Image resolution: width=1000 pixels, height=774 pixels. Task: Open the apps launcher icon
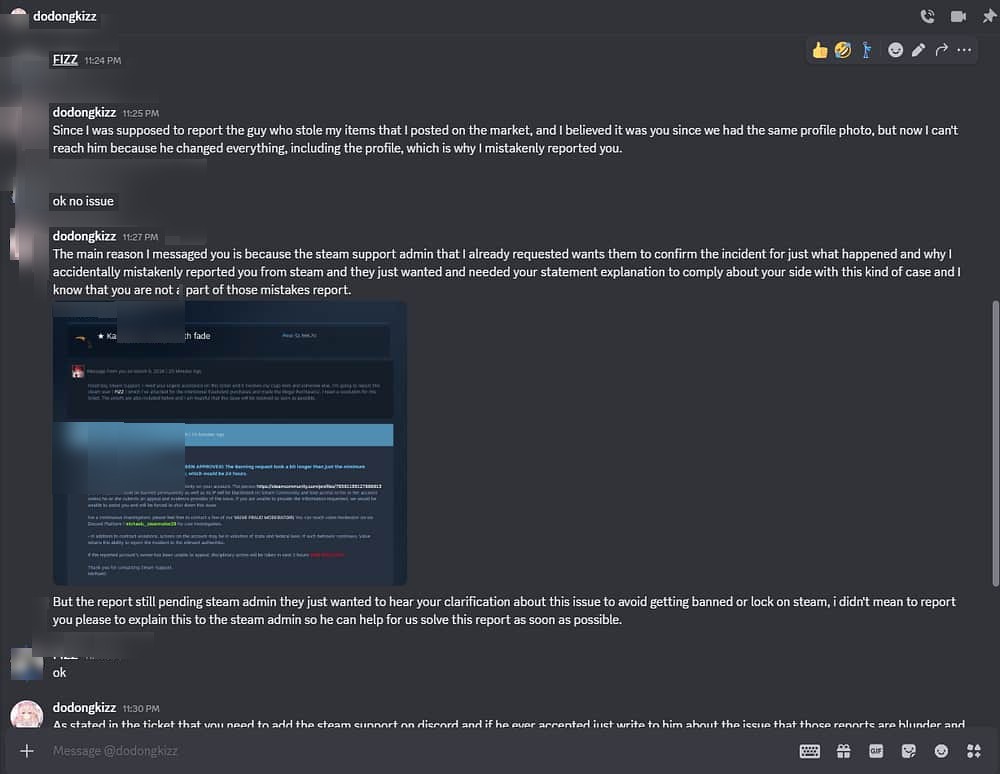[x=973, y=750]
